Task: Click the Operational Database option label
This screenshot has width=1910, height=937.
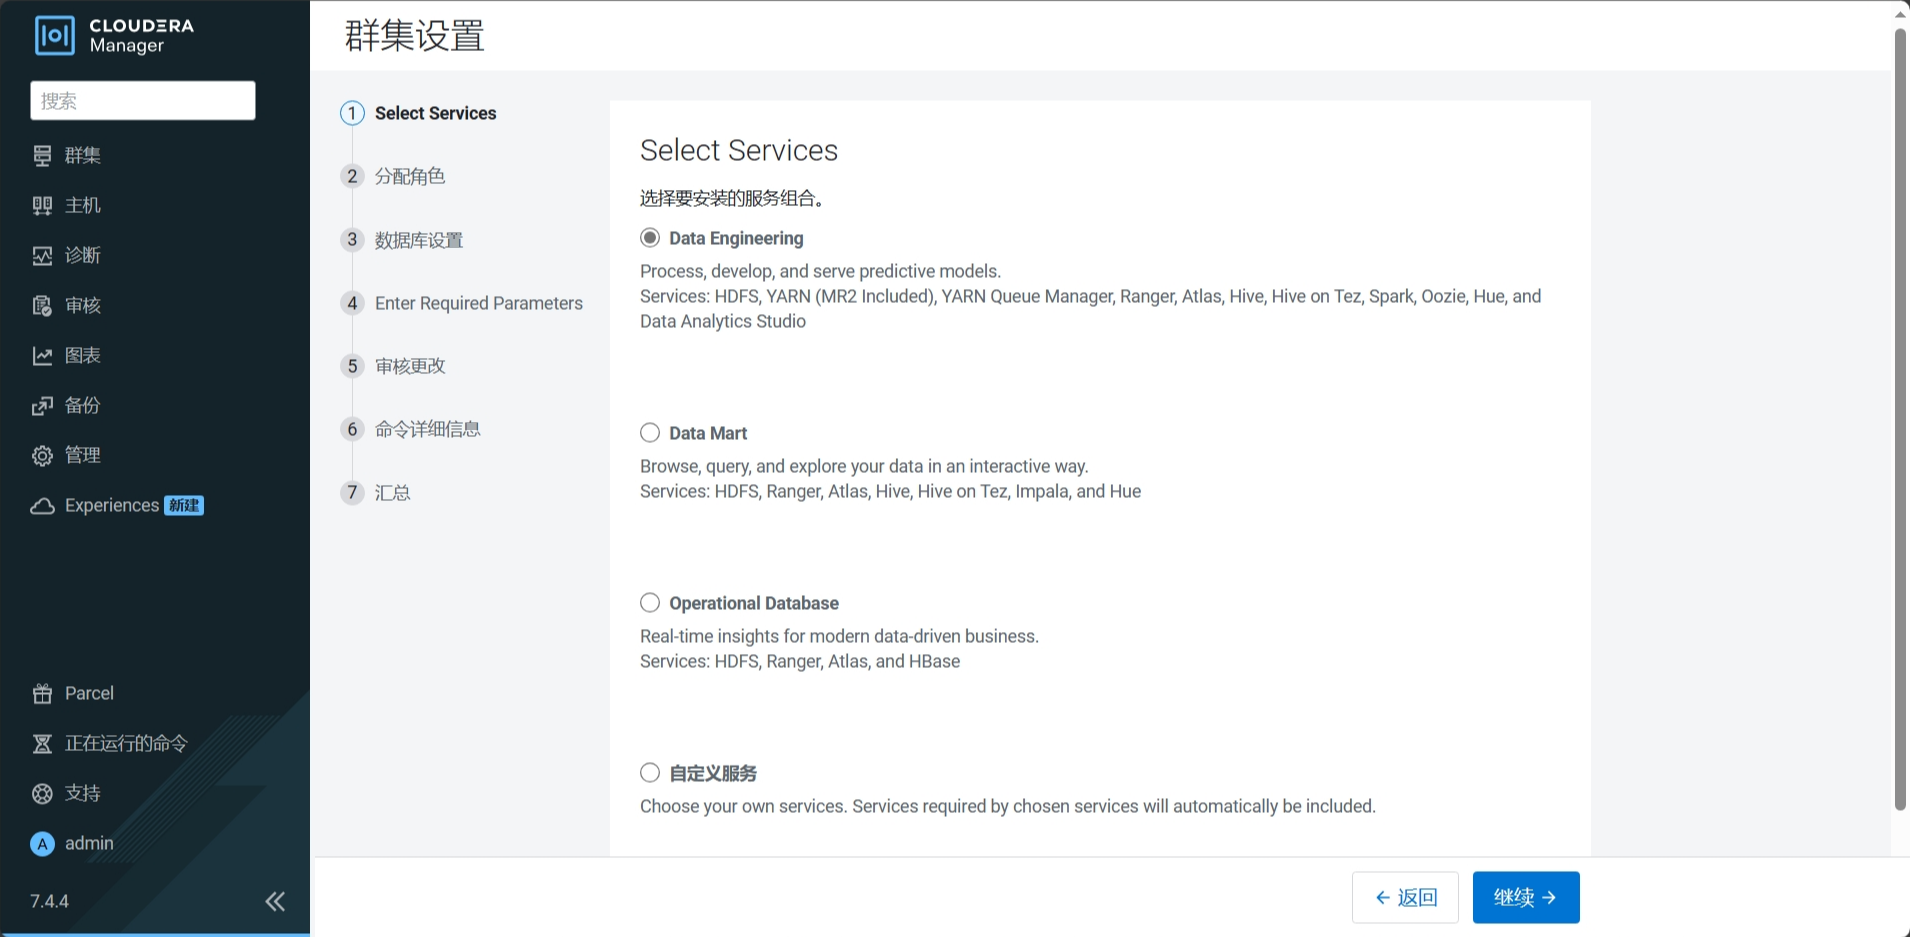Action: pos(754,603)
